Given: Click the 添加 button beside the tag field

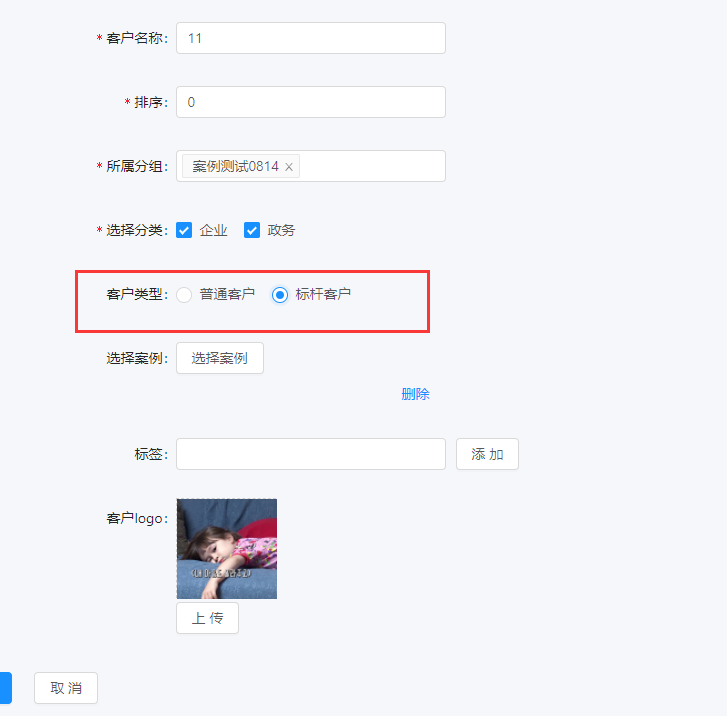Looking at the screenshot, I should [x=487, y=454].
